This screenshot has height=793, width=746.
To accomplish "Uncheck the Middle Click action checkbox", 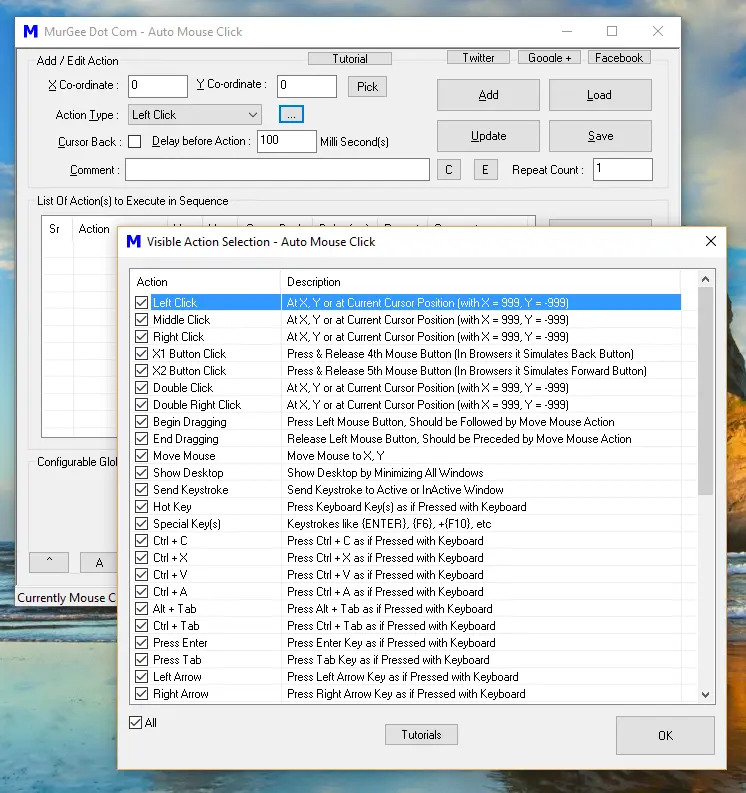I will point(141,320).
